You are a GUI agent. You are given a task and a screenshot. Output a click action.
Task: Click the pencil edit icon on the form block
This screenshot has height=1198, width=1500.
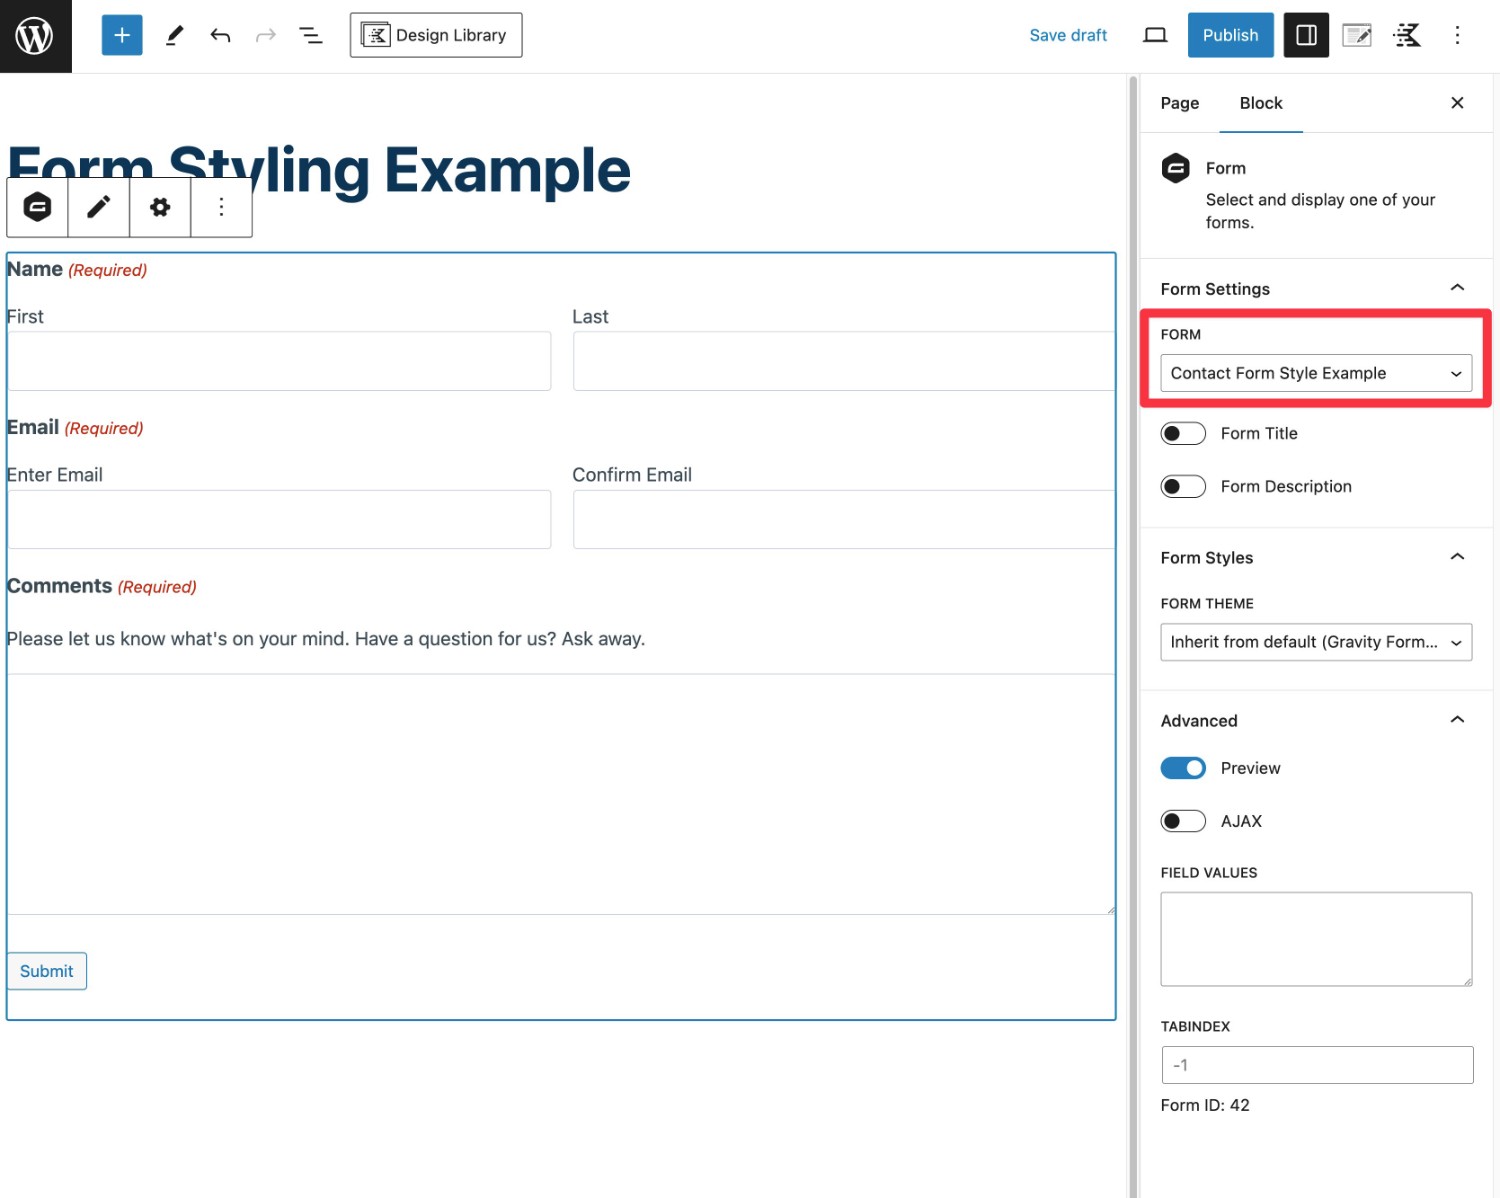tap(98, 207)
